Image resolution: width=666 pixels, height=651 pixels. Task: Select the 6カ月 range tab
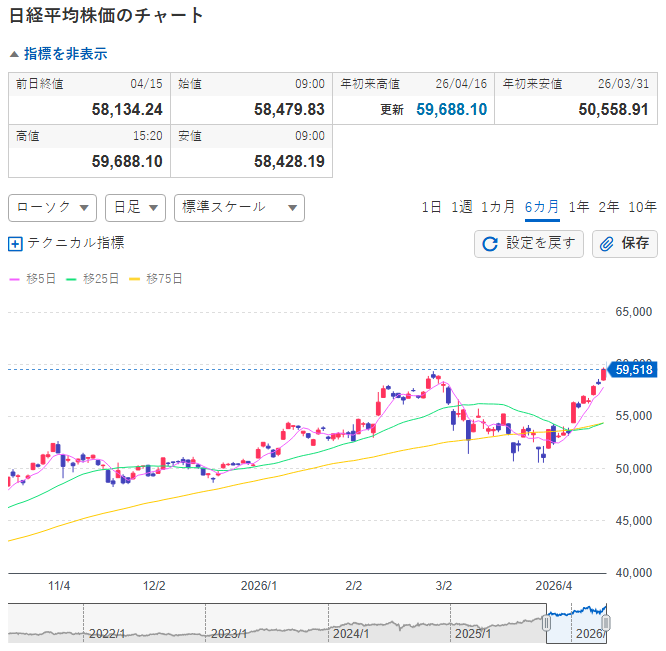[x=542, y=207]
